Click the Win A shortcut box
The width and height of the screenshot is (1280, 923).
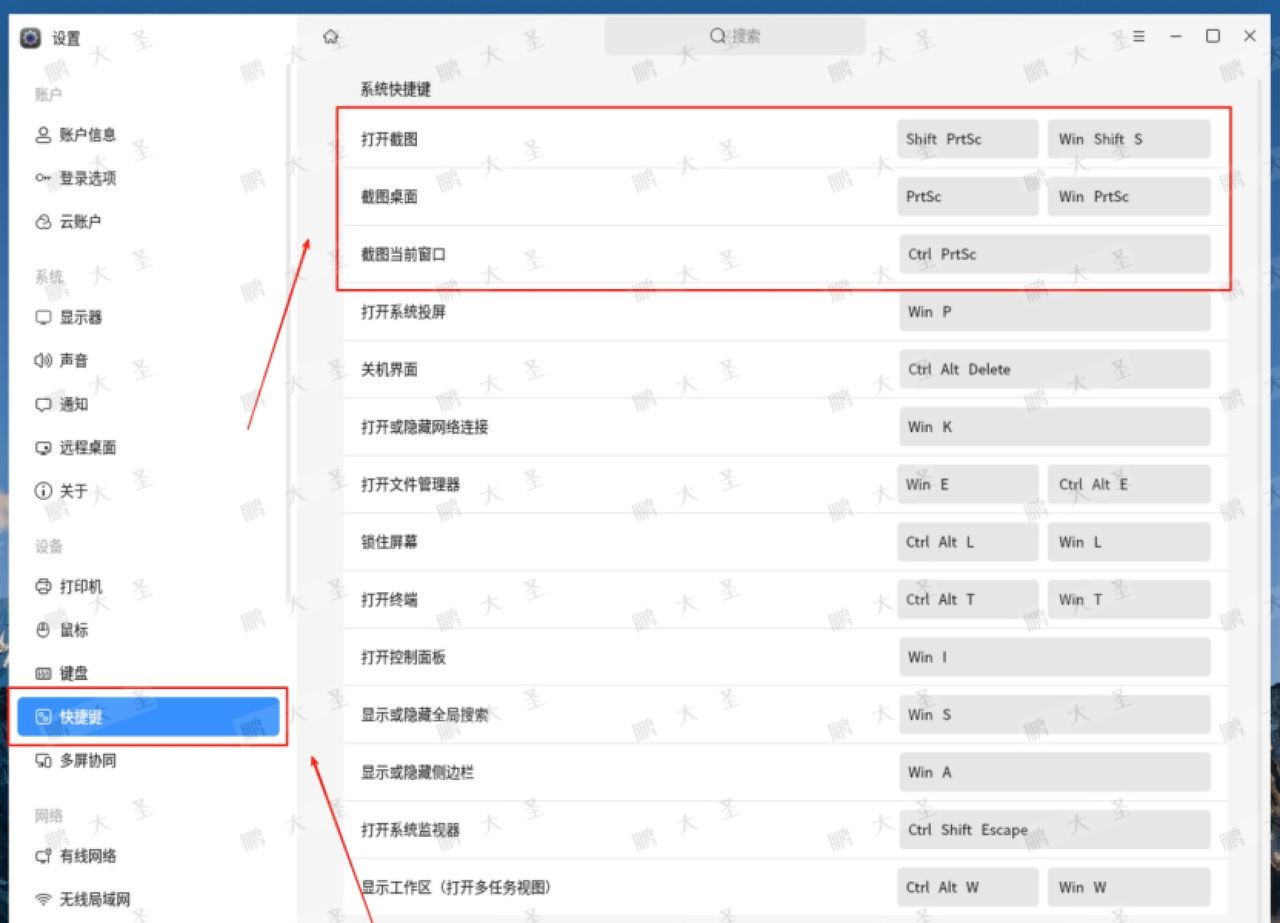[1055, 772]
